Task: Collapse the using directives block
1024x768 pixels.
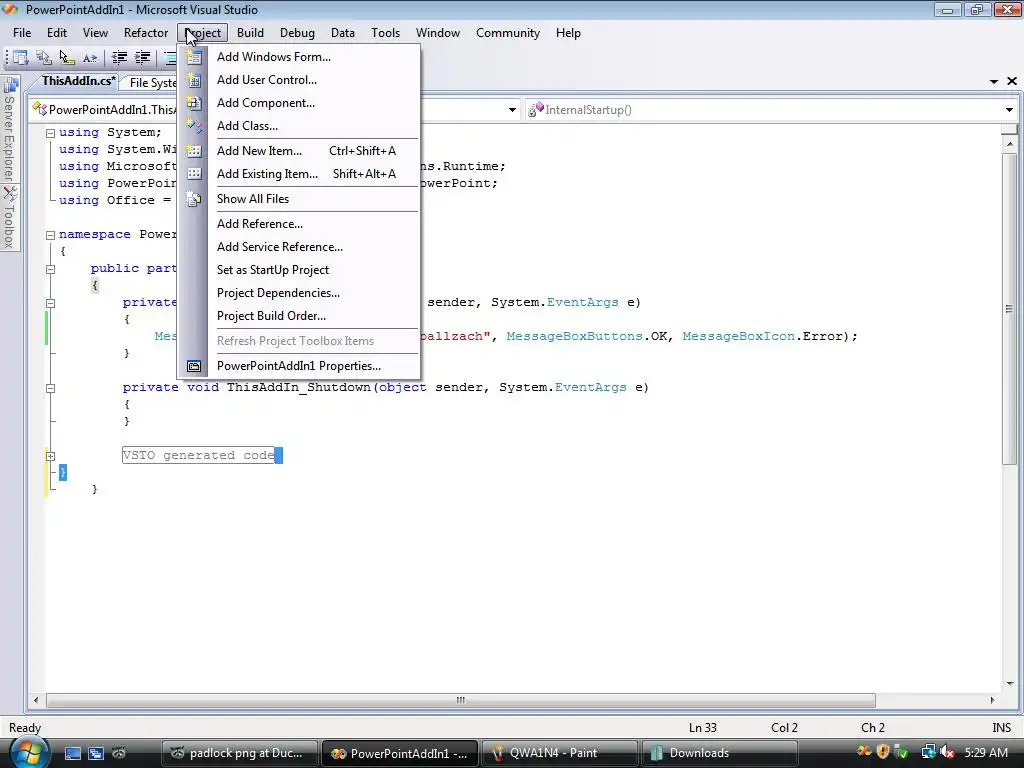Action: coord(50,133)
